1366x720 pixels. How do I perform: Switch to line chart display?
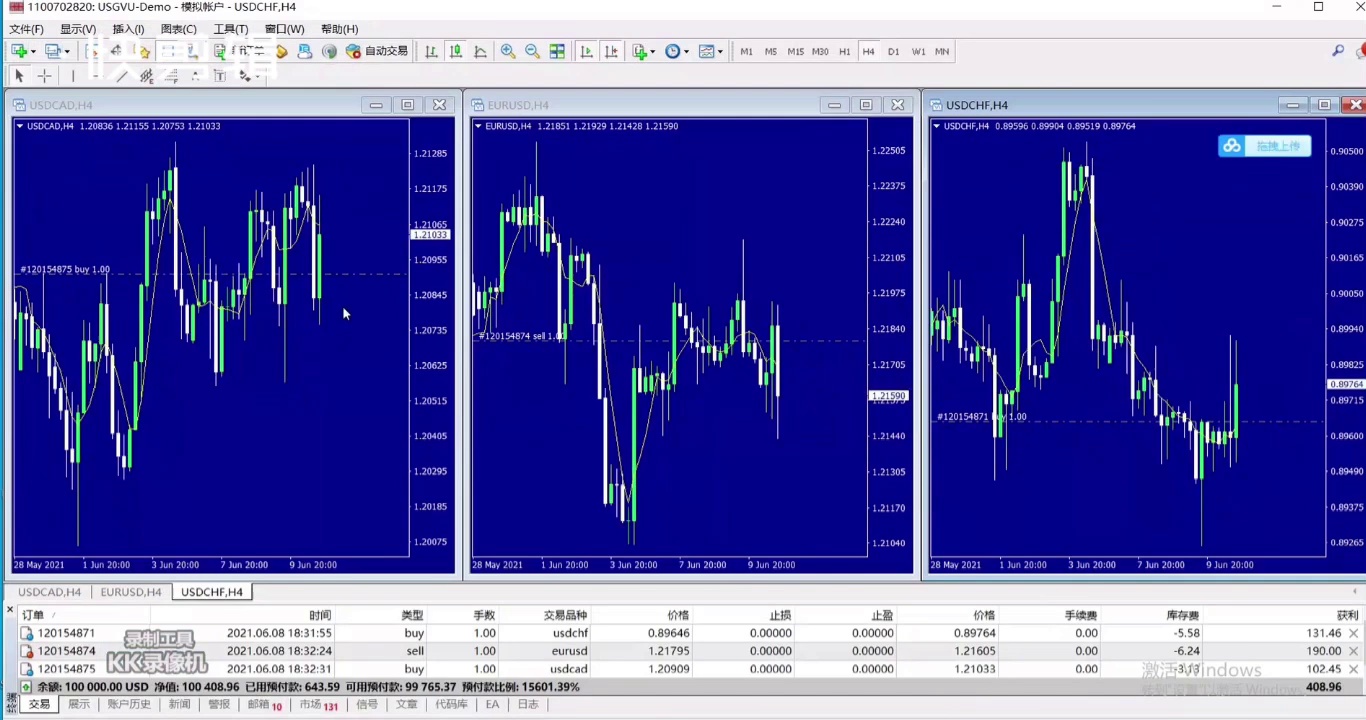click(x=480, y=51)
